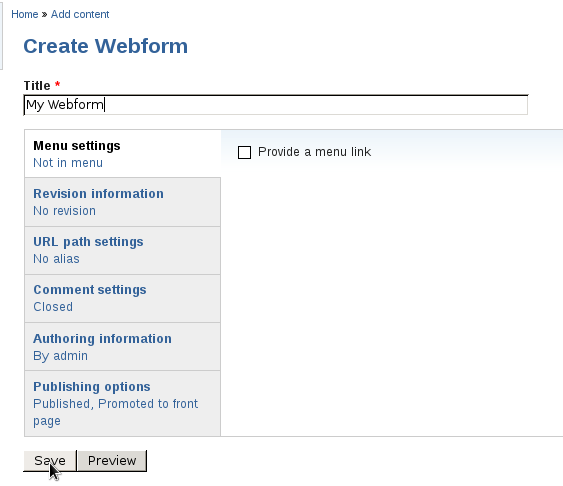
Task: Open the URL path settings tab
Action: [x=122, y=251]
